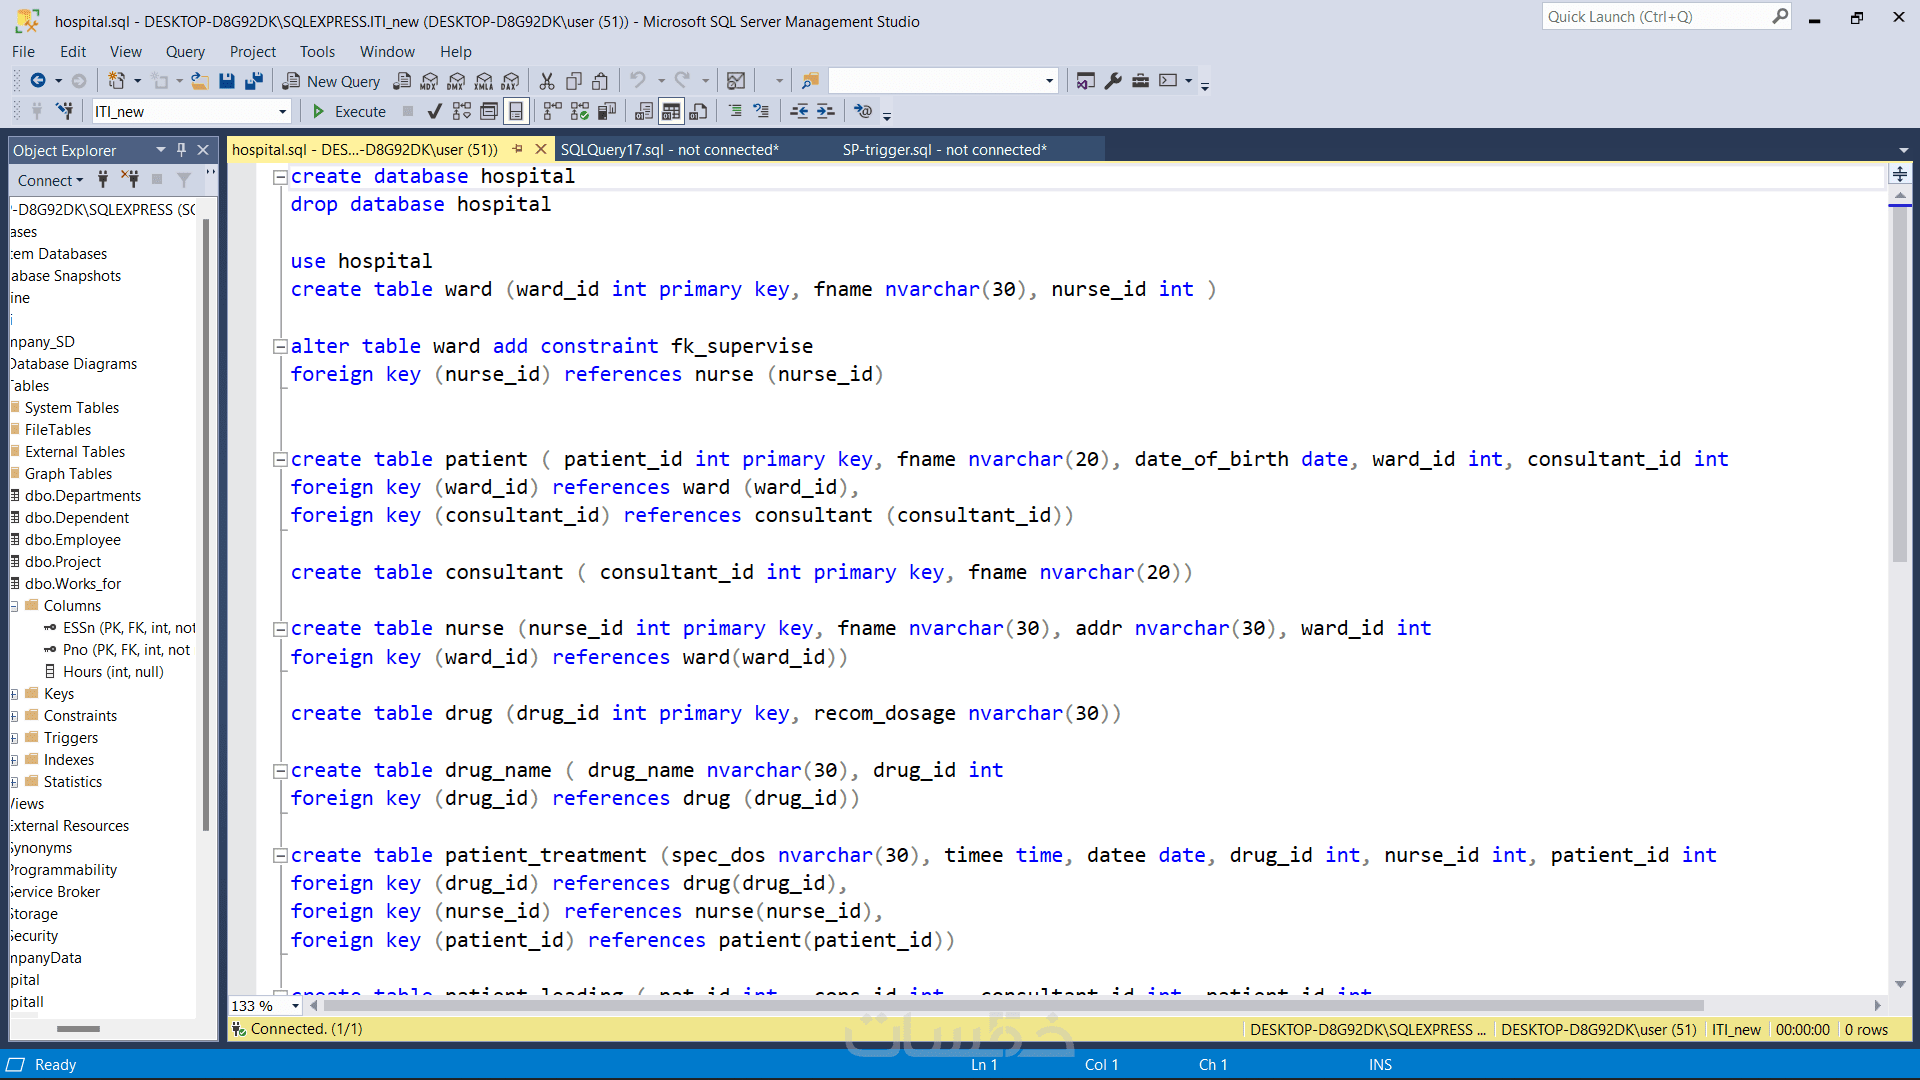Click the Execute button
The height and width of the screenshot is (1080, 1920).
(349, 111)
